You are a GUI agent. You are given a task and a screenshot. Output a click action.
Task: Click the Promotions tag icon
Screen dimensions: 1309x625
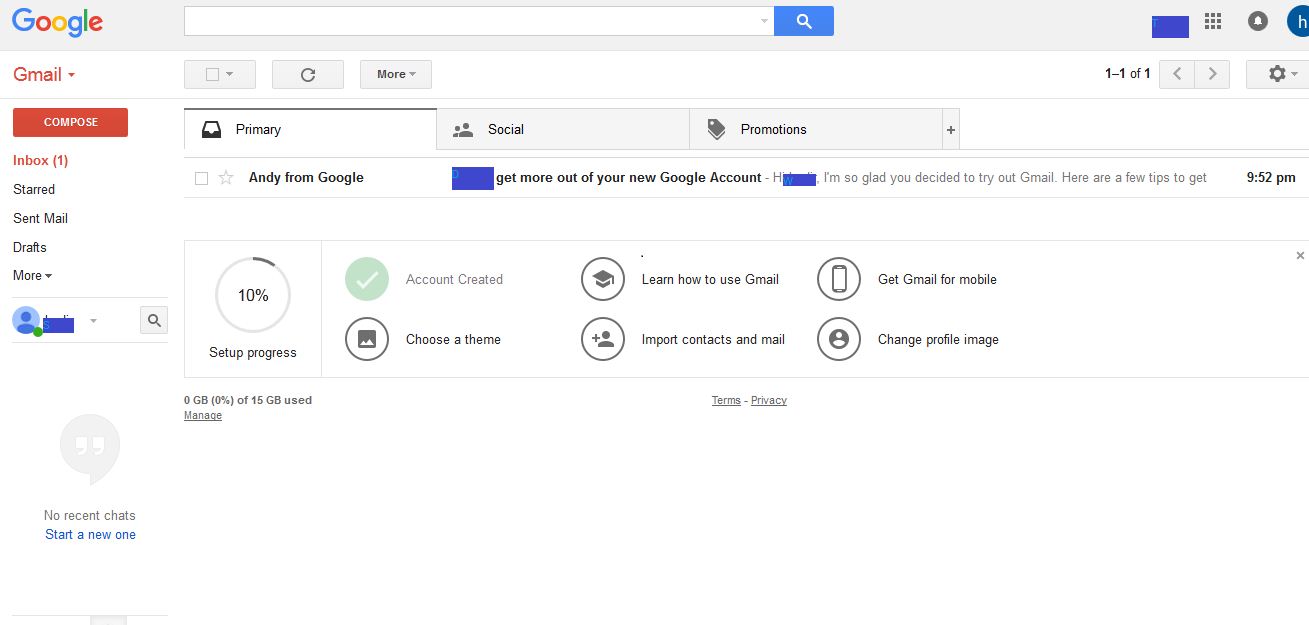716,129
